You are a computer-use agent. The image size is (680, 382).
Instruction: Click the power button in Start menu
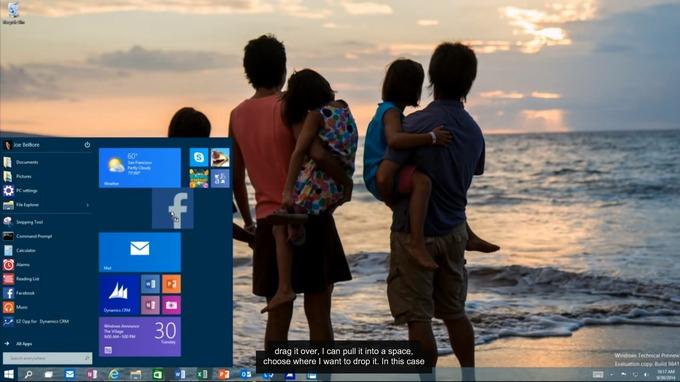click(x=87, y=145)
